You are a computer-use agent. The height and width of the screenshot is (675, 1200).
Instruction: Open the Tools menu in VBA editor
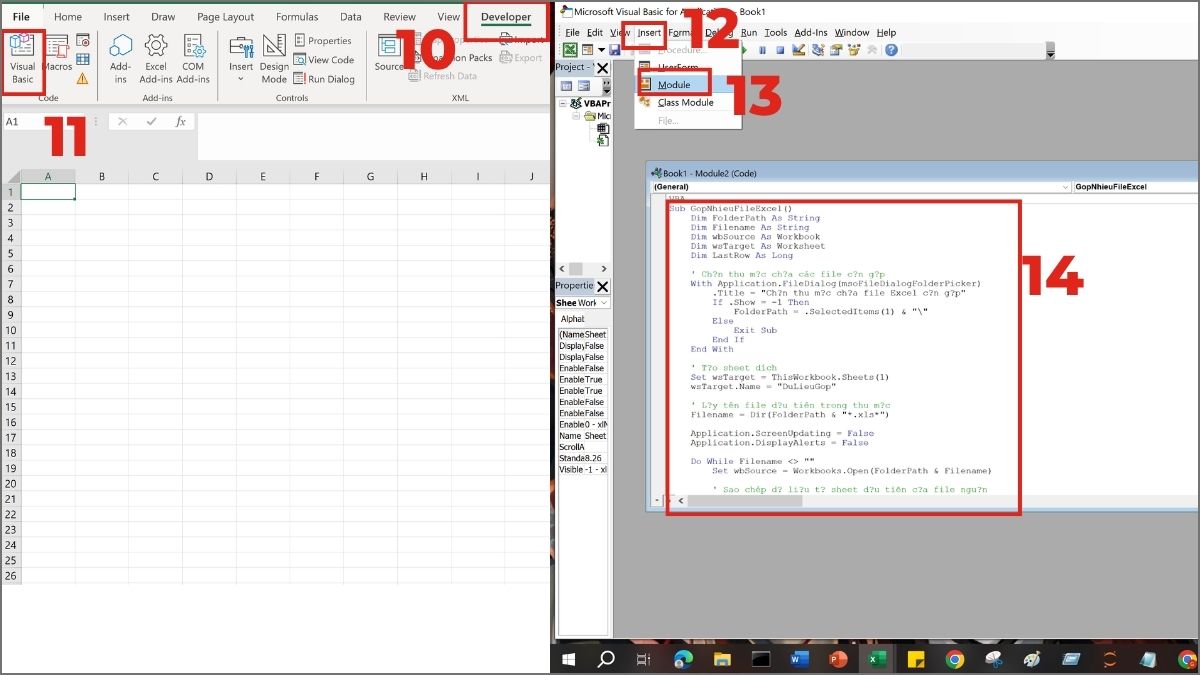tap(776, 33)
